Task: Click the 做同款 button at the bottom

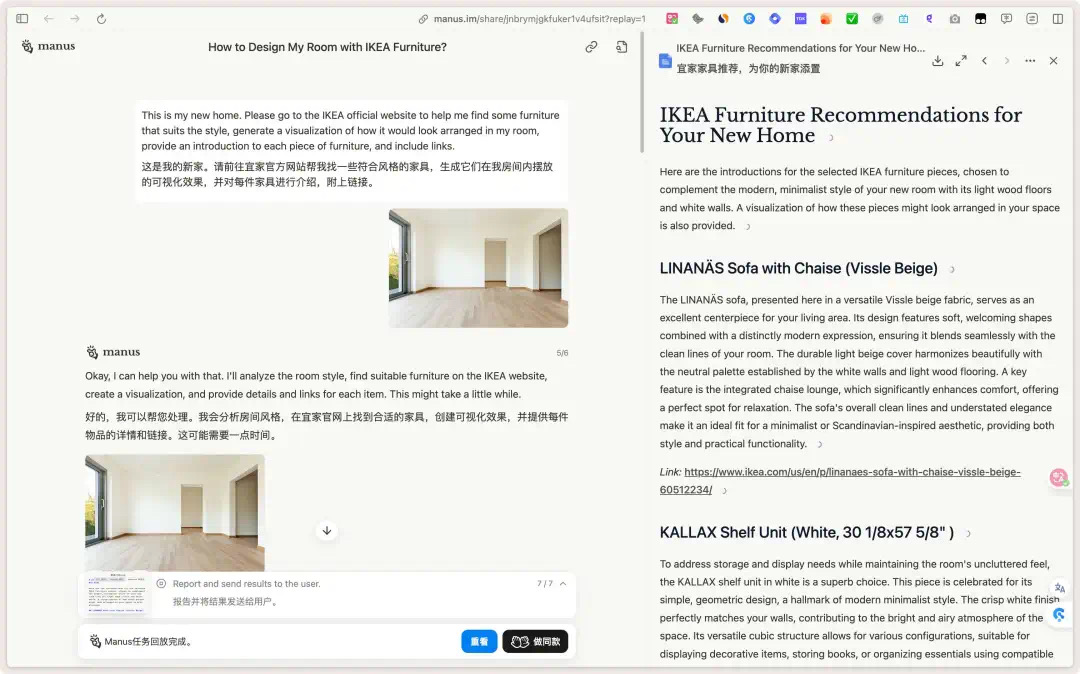Action: point(537,641)
